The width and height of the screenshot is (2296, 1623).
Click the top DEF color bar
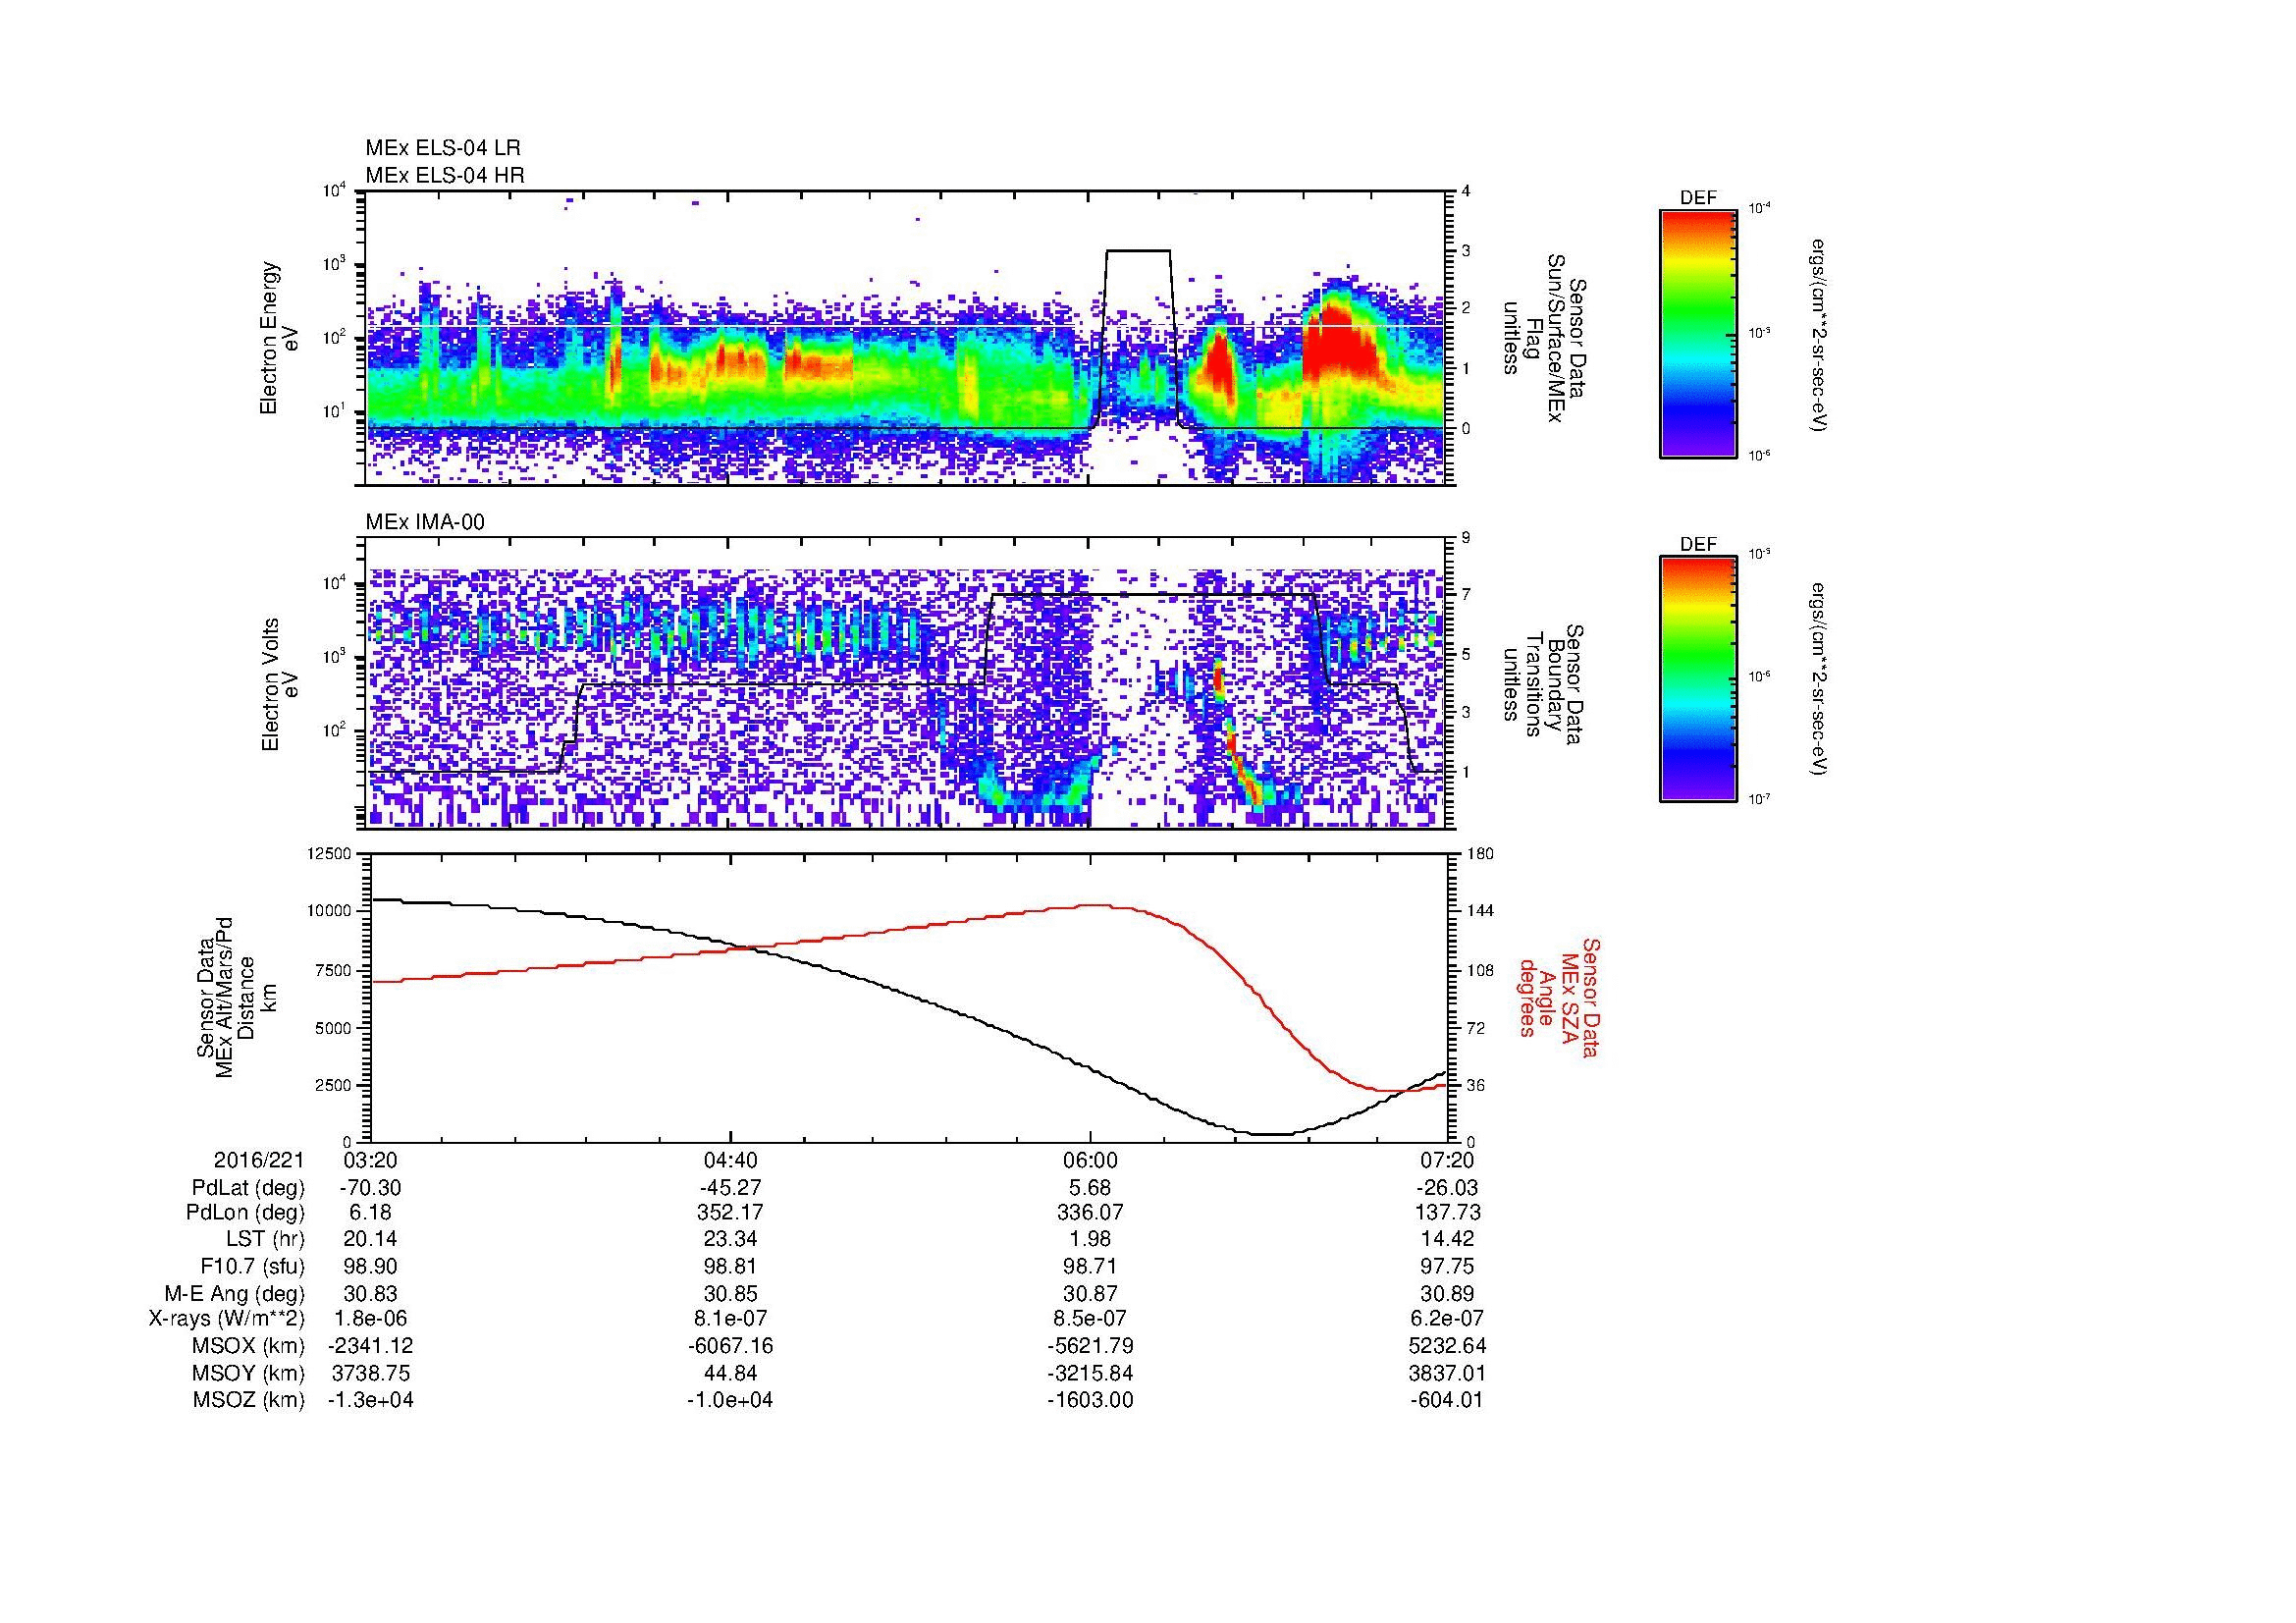tap(1698, 333)
